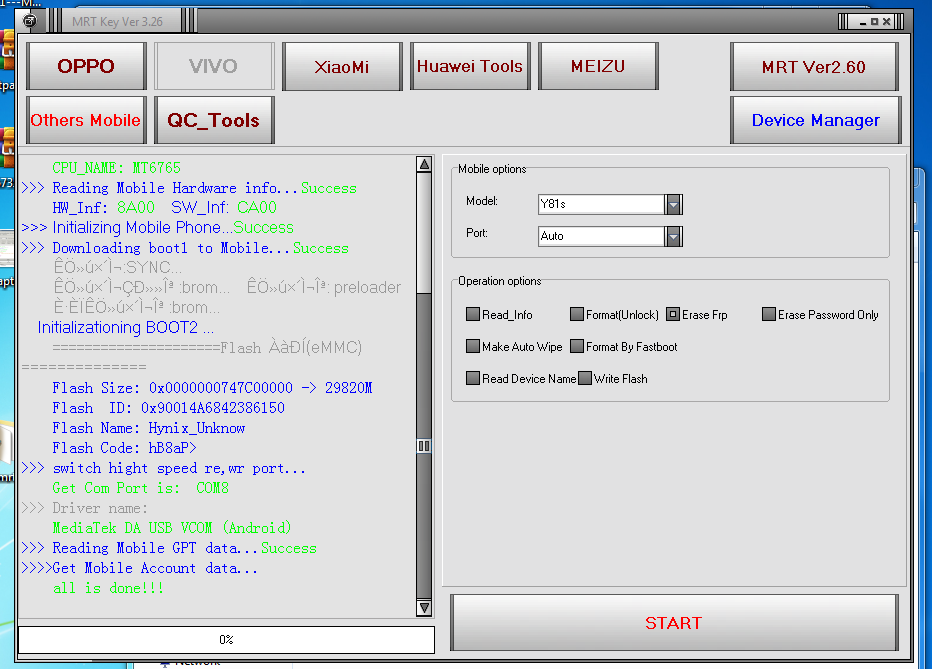The height and width of the screenshot is (669, 932).
Task: Open QC_Tools
Action: pos(214,120)
